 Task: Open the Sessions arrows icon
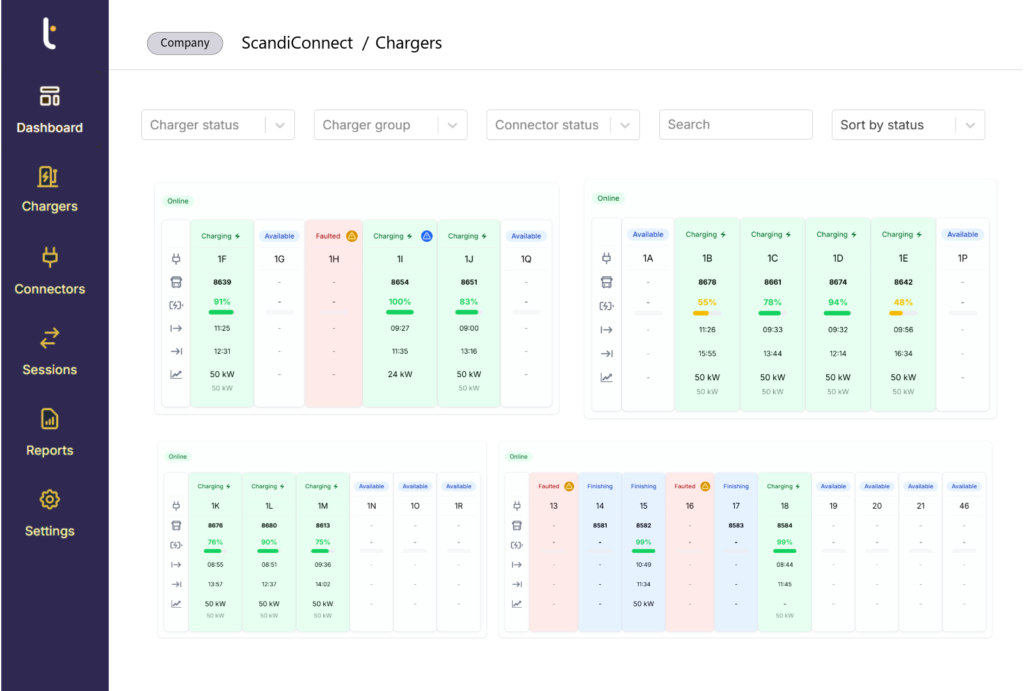pos(50,338)
